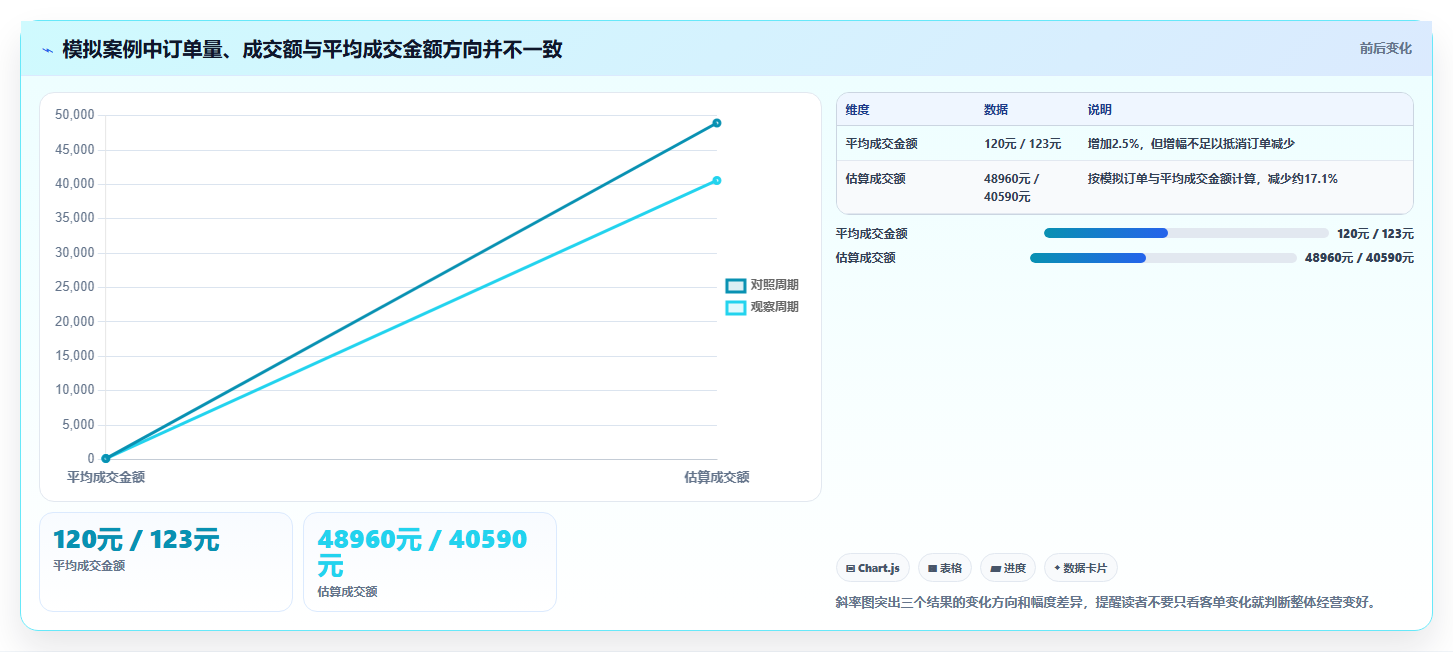
Task: Click the 对照周期 data point at 估算成交额
Action: coord(717,123)
